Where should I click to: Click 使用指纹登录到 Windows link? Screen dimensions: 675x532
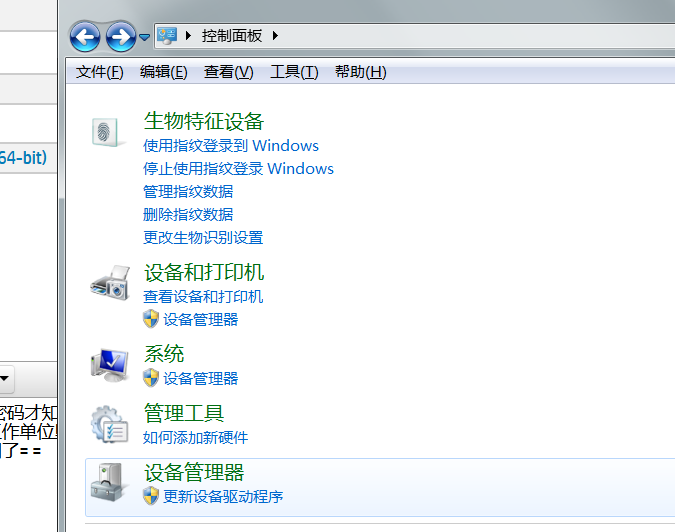tap(231, 146)
